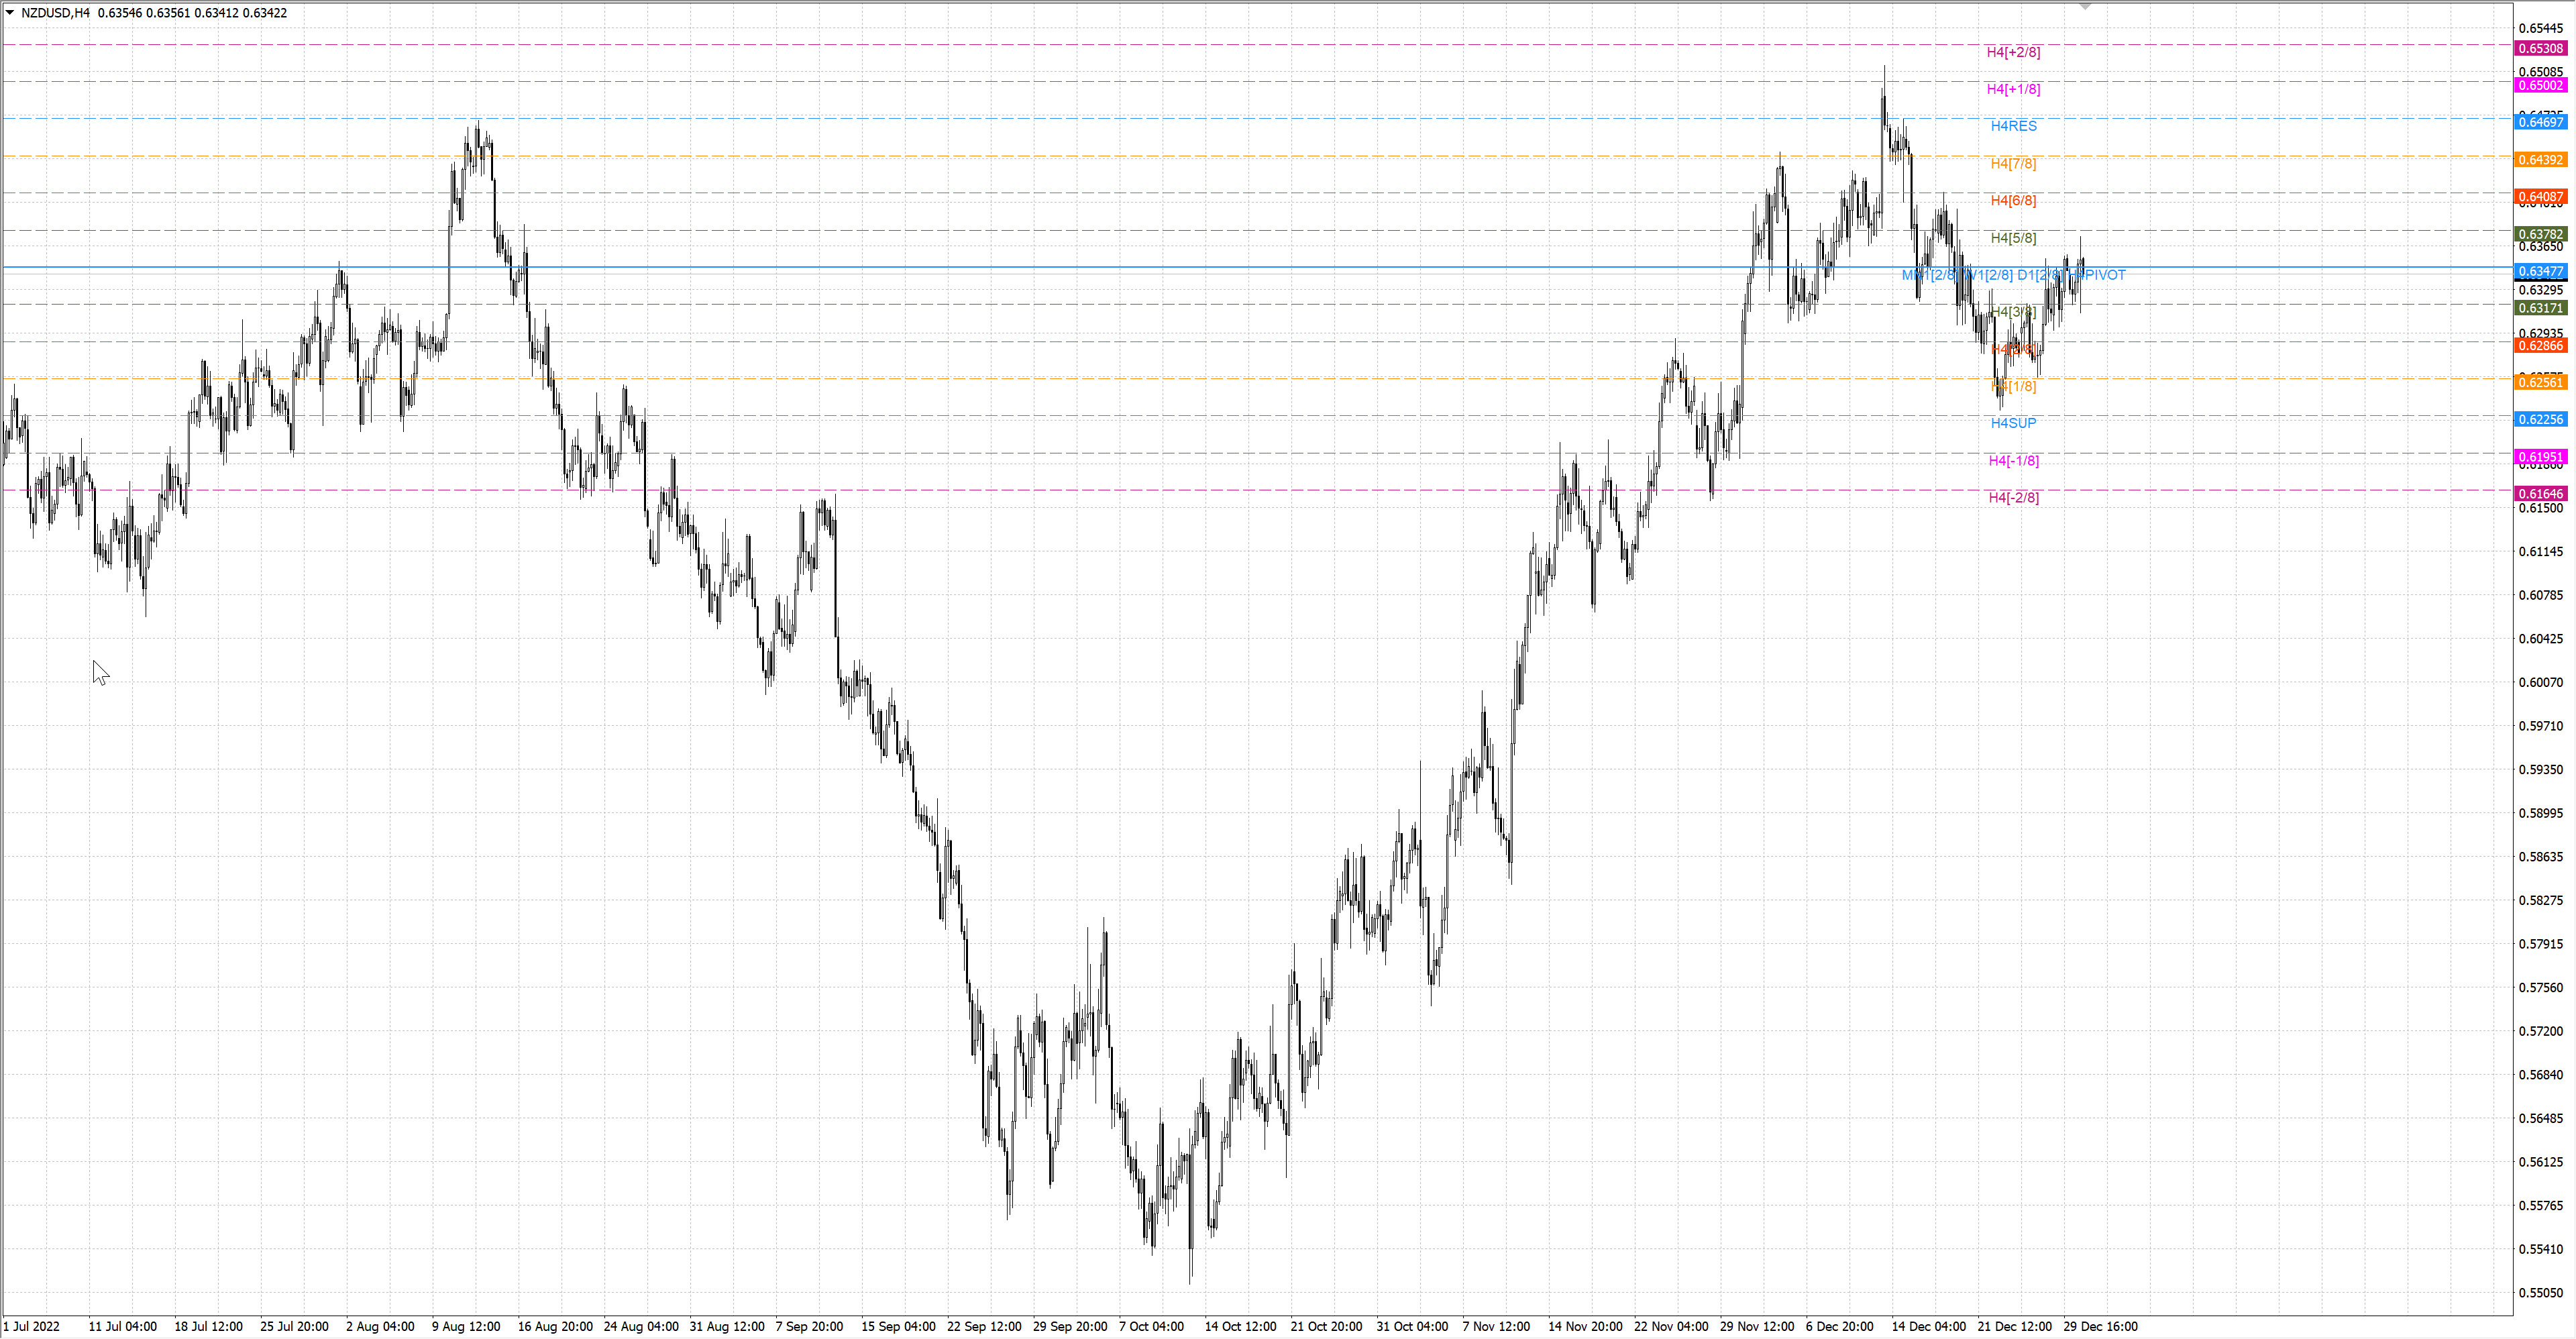The height and width of the screenshot is (1339, 2576).
Task: Click the green 0.63171 price tag
Action: (2540, 308)
